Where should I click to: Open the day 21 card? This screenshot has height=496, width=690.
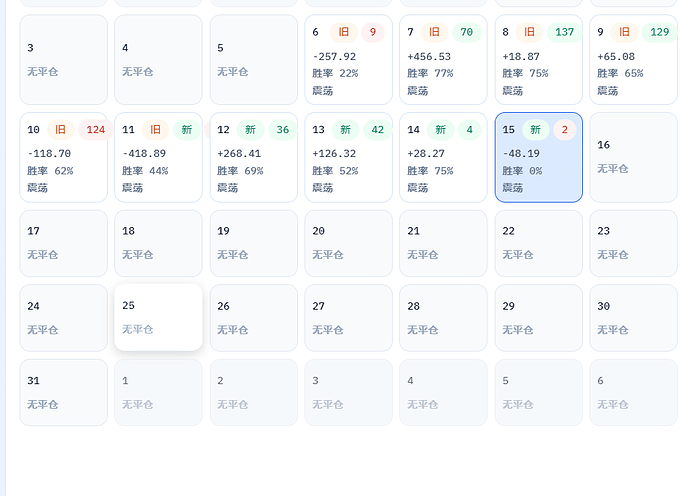click(443, 243)
